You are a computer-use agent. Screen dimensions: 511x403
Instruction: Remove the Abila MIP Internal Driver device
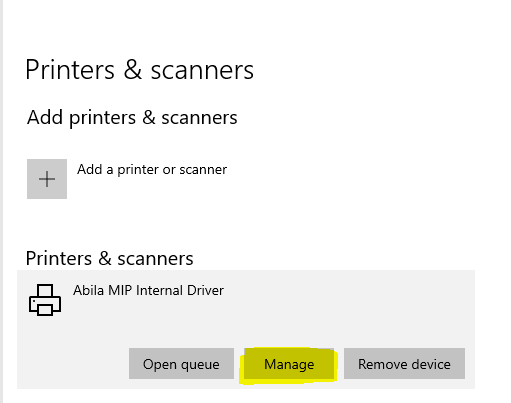click(404, 364)
